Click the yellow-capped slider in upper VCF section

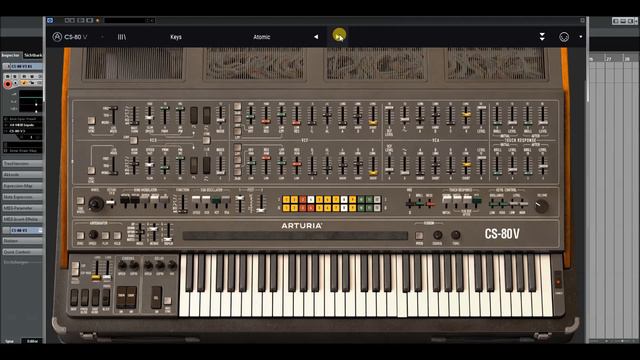point(373,122)
